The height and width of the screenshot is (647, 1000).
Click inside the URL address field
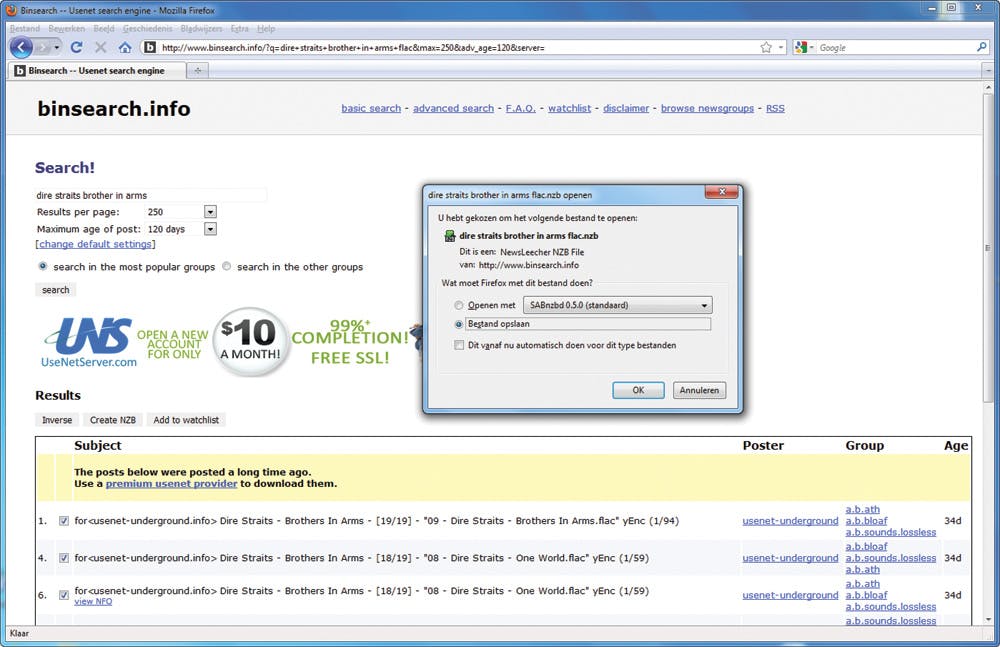(453, 47)
